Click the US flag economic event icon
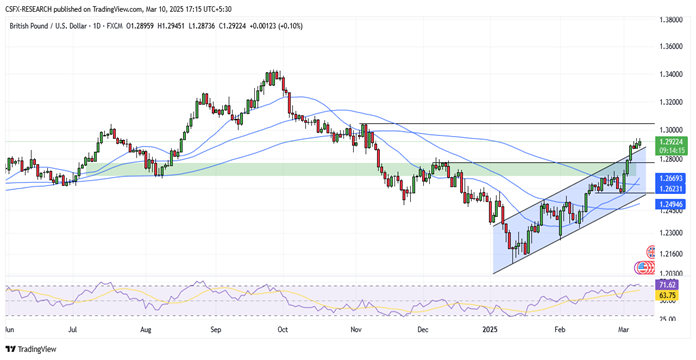The width and height of the screenshot is (696, 360). point(642,268)
